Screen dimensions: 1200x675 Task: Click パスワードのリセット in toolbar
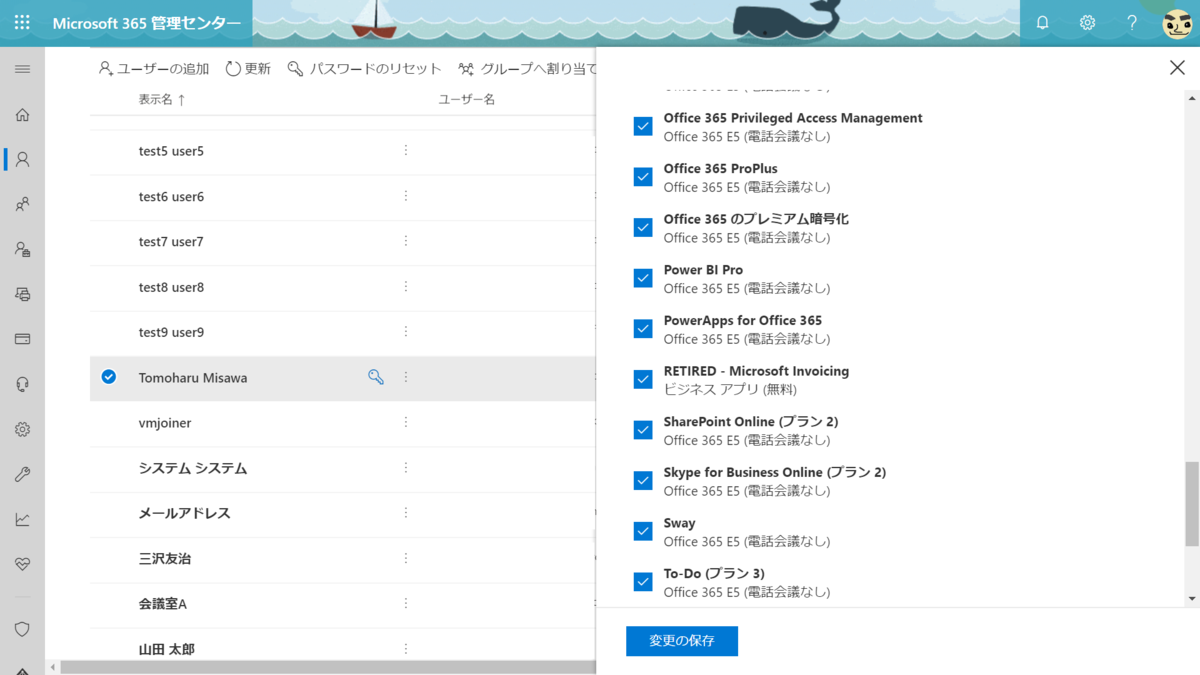(x=364, y=69)
